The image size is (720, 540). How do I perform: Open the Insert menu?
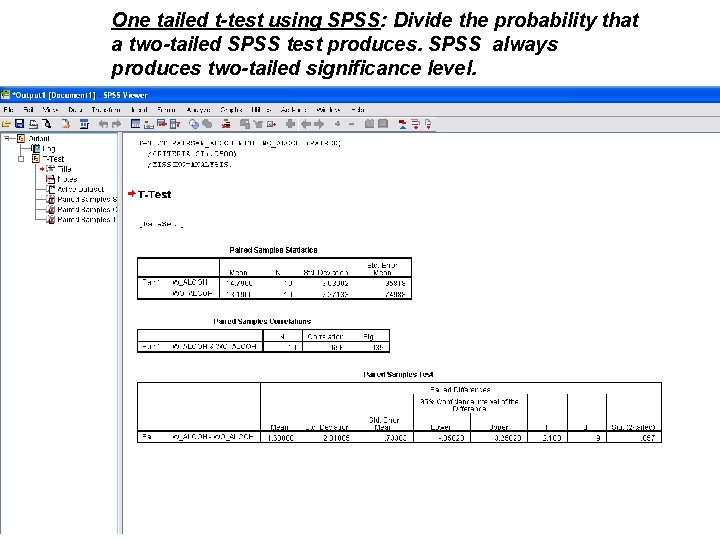(139, 110)
